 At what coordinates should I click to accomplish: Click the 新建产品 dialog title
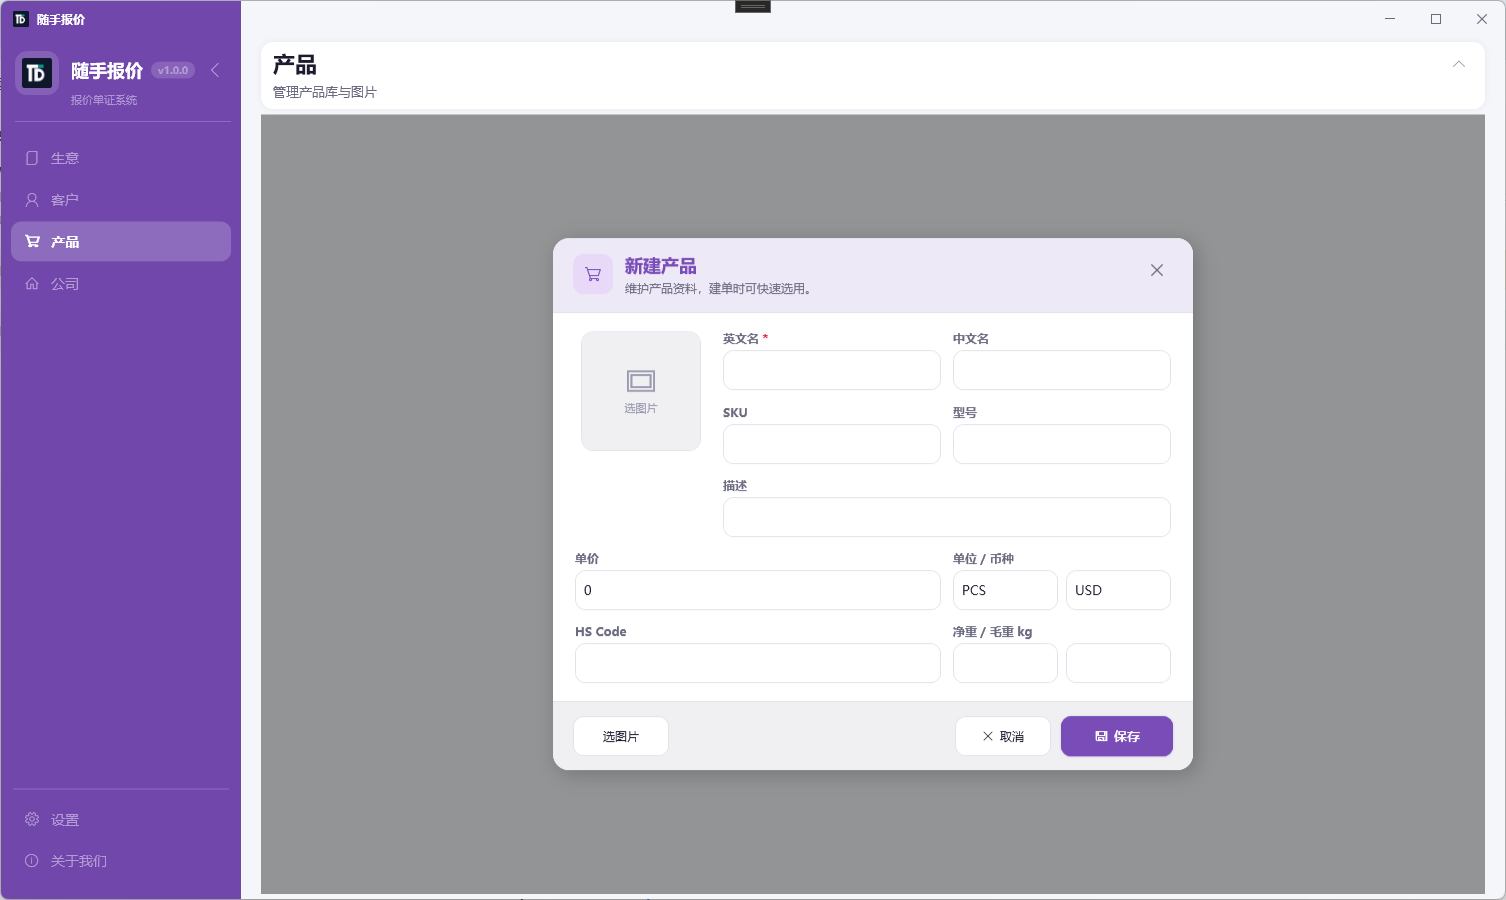click(x=661, y=266)
